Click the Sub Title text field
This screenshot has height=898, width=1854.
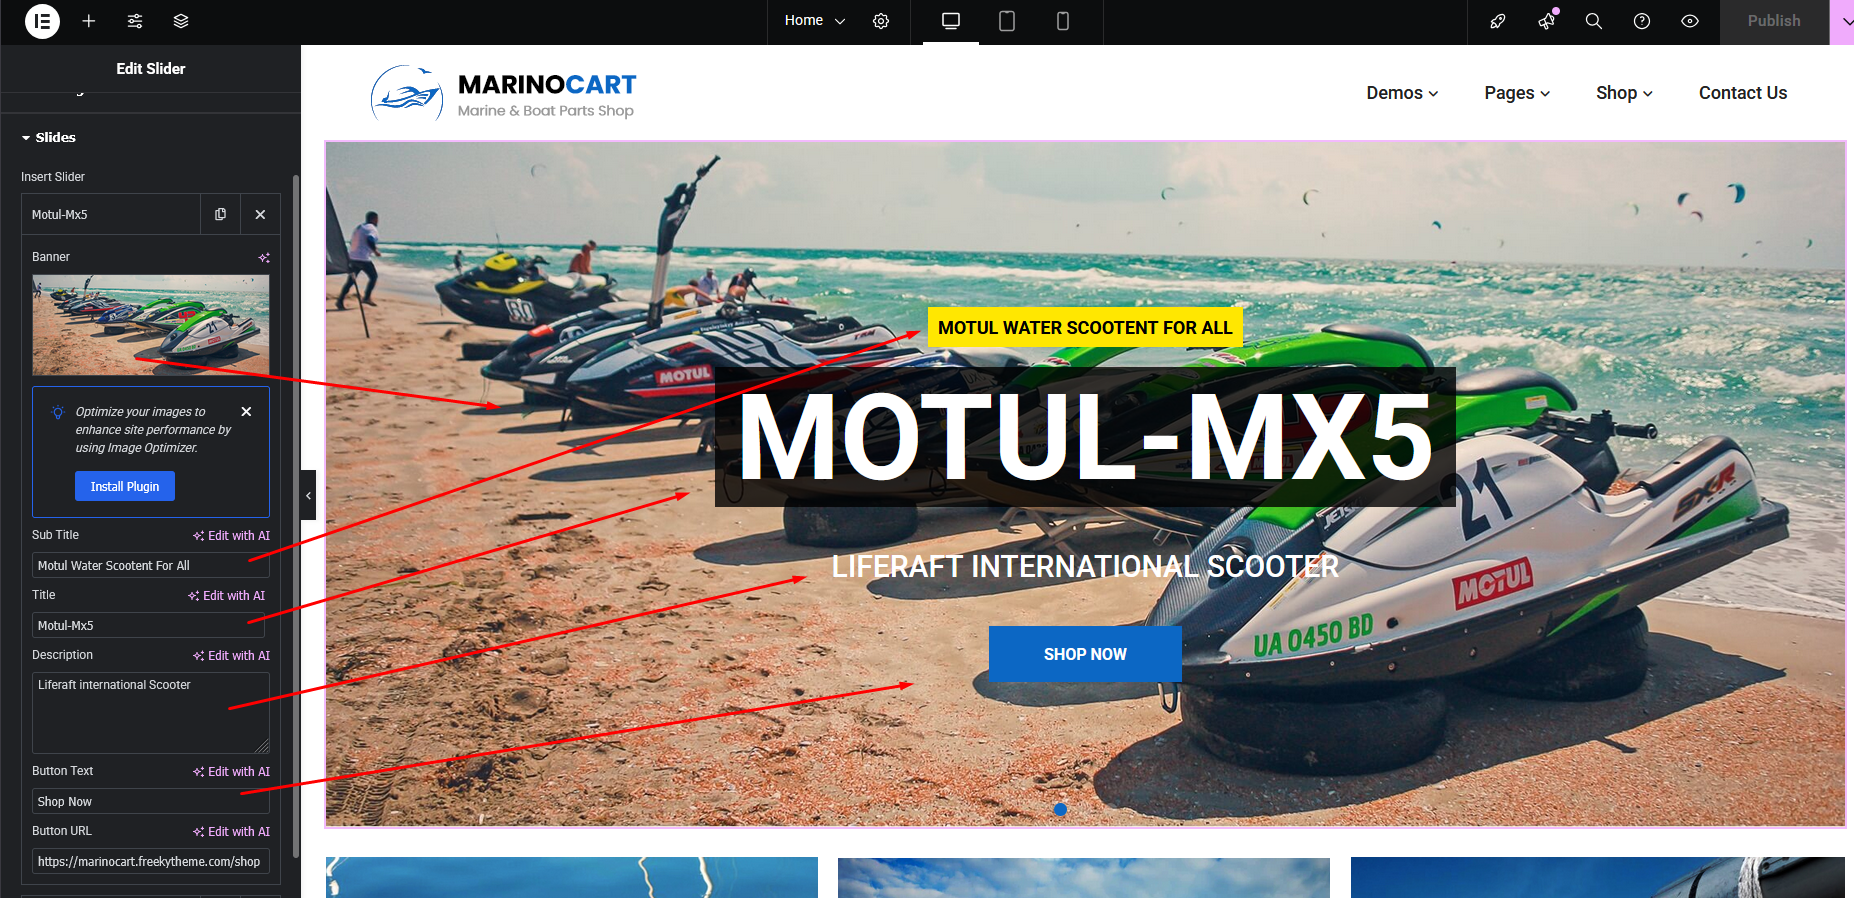point(150,565)
